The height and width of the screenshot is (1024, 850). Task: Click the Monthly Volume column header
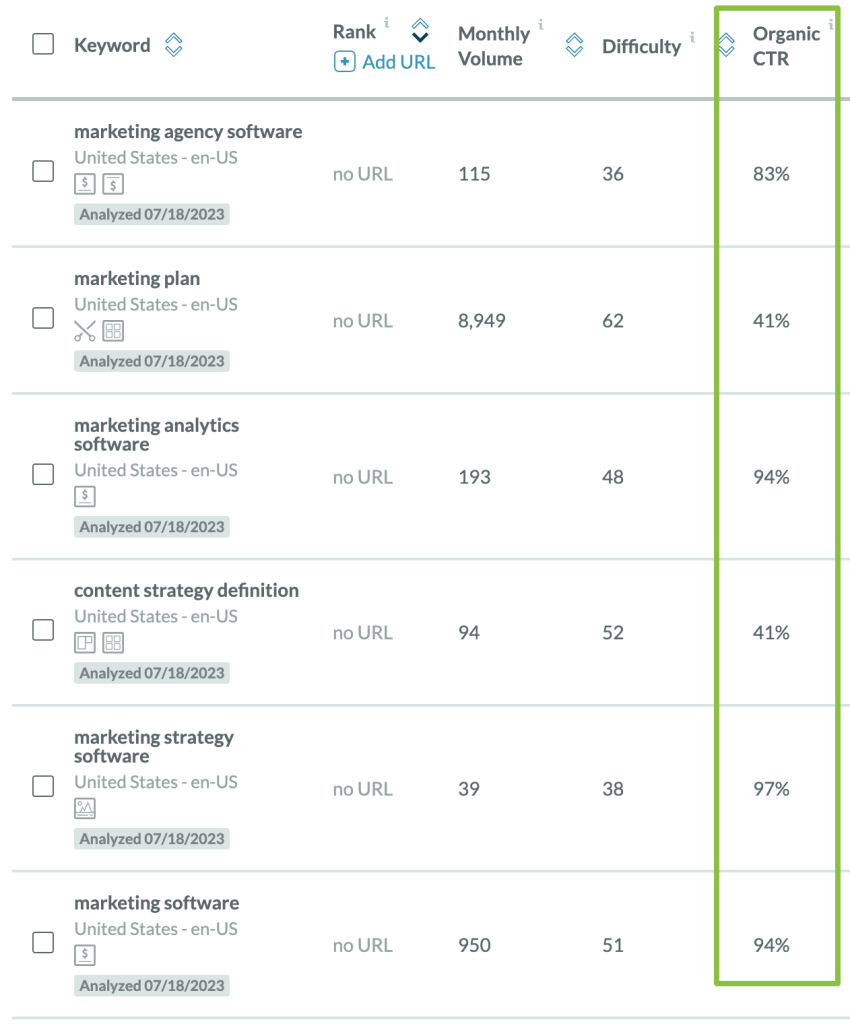click(x=493, y=46)
